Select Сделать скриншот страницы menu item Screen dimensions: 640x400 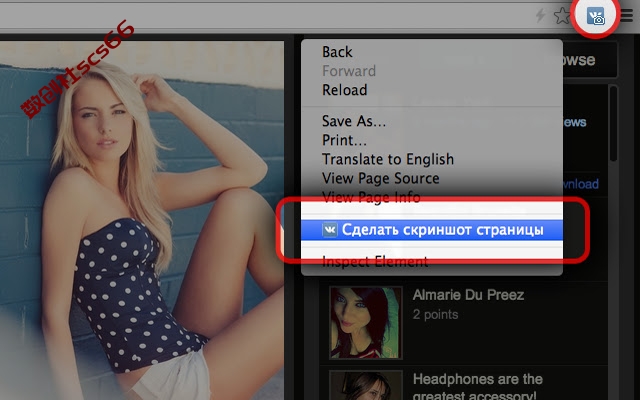pyautogui.click(x=432, y=230)
